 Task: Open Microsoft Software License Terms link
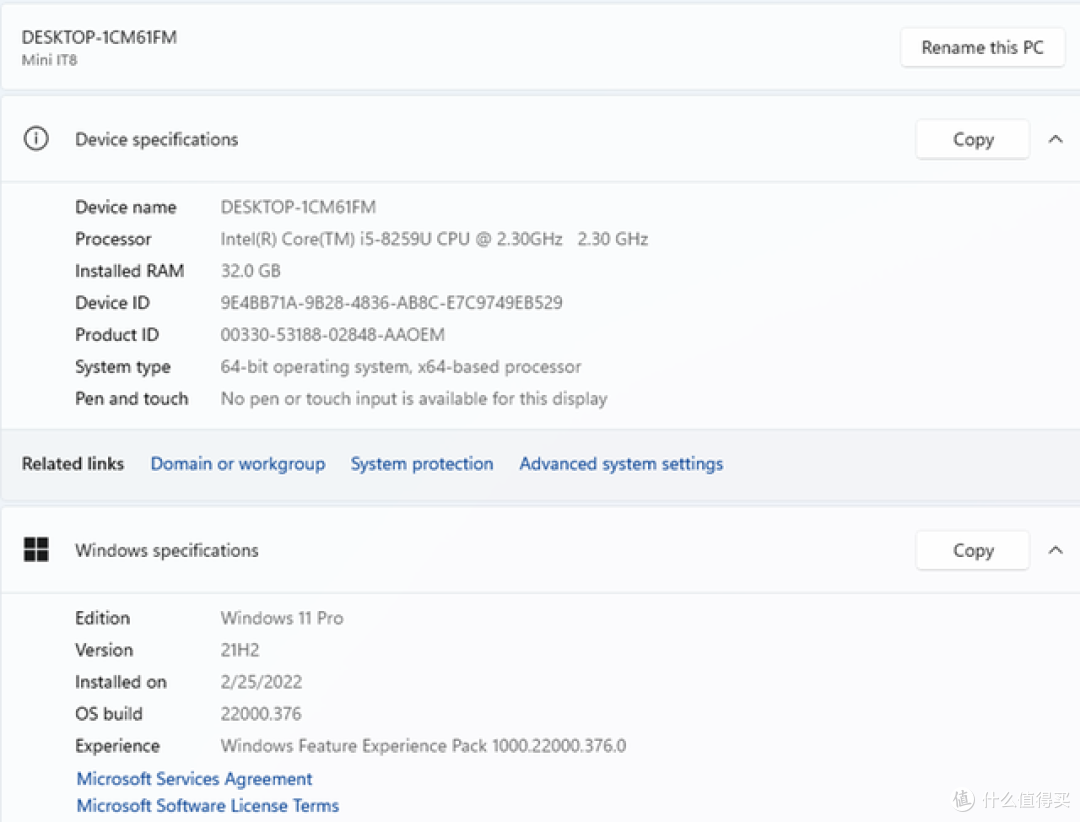point(207,805)
